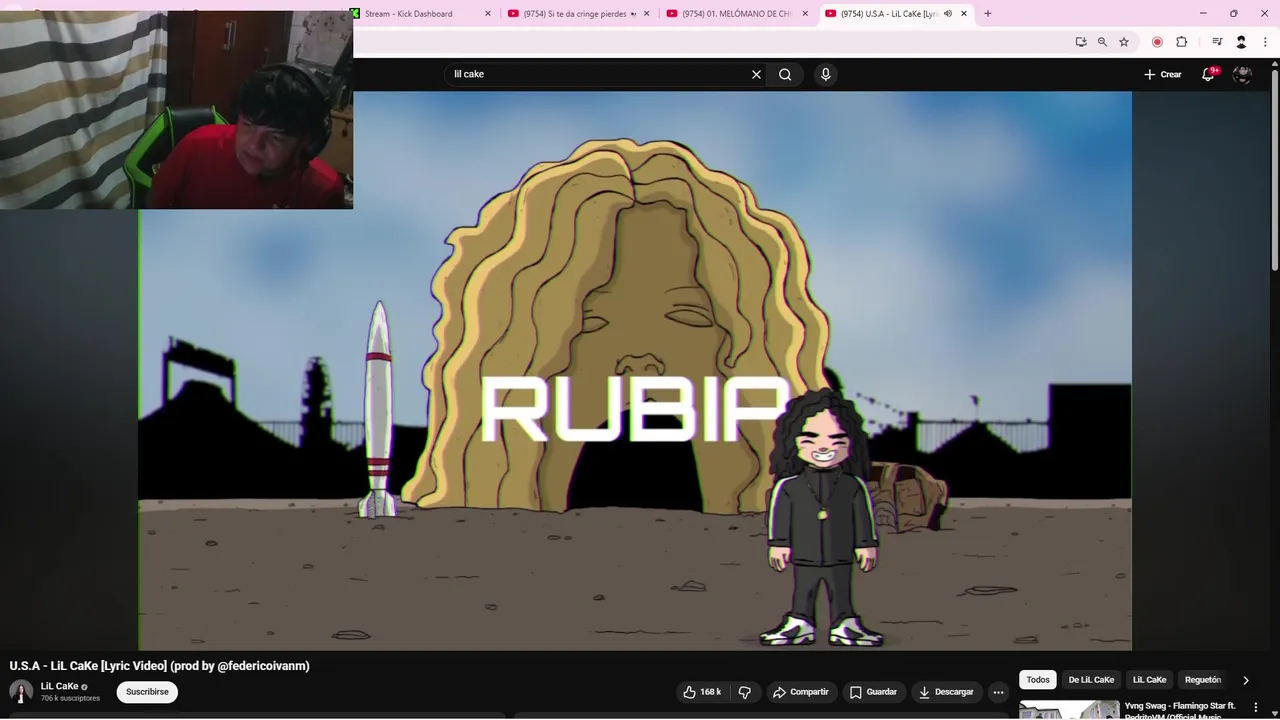The image size is (1280, 720).
Task: Open the Chrome profile icon
Action: (1241, 42)
